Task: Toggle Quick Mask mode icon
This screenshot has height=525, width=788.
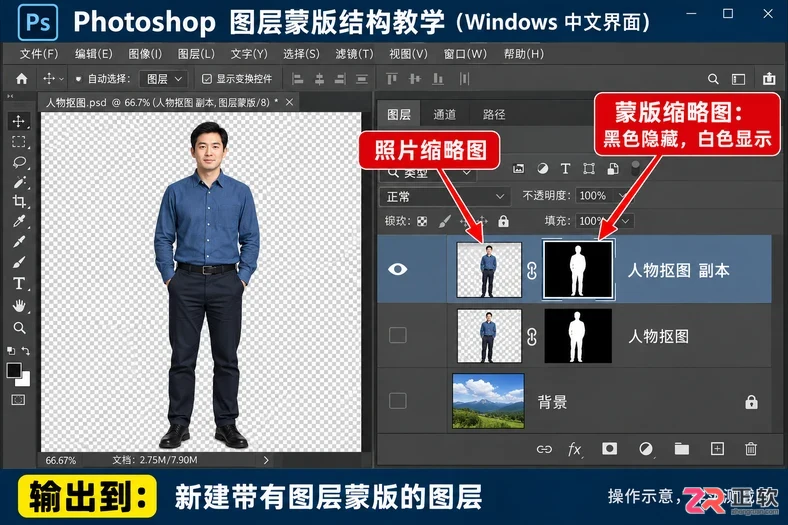Action: 18,400
